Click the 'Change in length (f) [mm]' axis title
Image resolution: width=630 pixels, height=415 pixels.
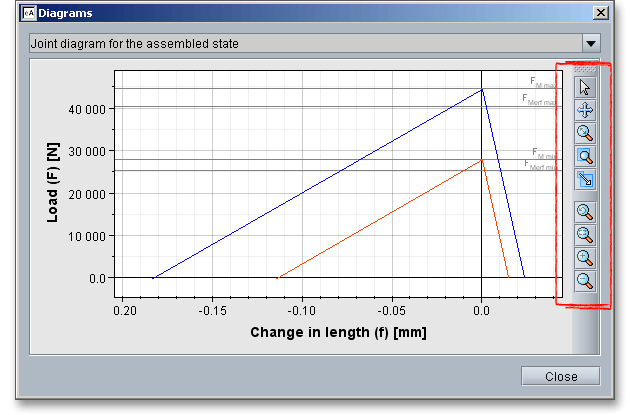click(331, 332)
